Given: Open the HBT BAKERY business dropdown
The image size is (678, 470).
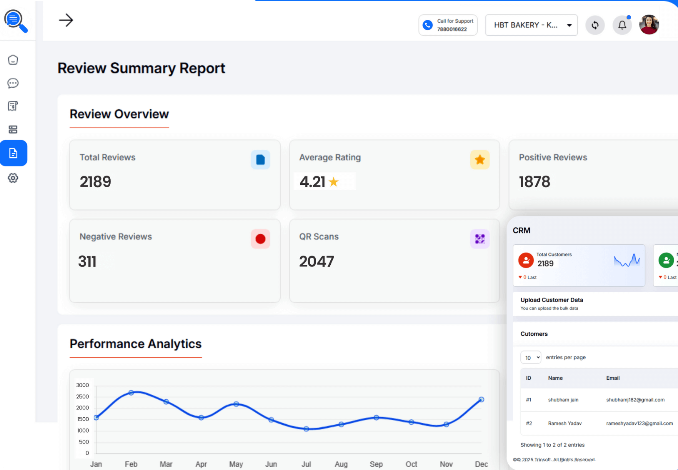Looking at the screenshot, I should point(531,25).
